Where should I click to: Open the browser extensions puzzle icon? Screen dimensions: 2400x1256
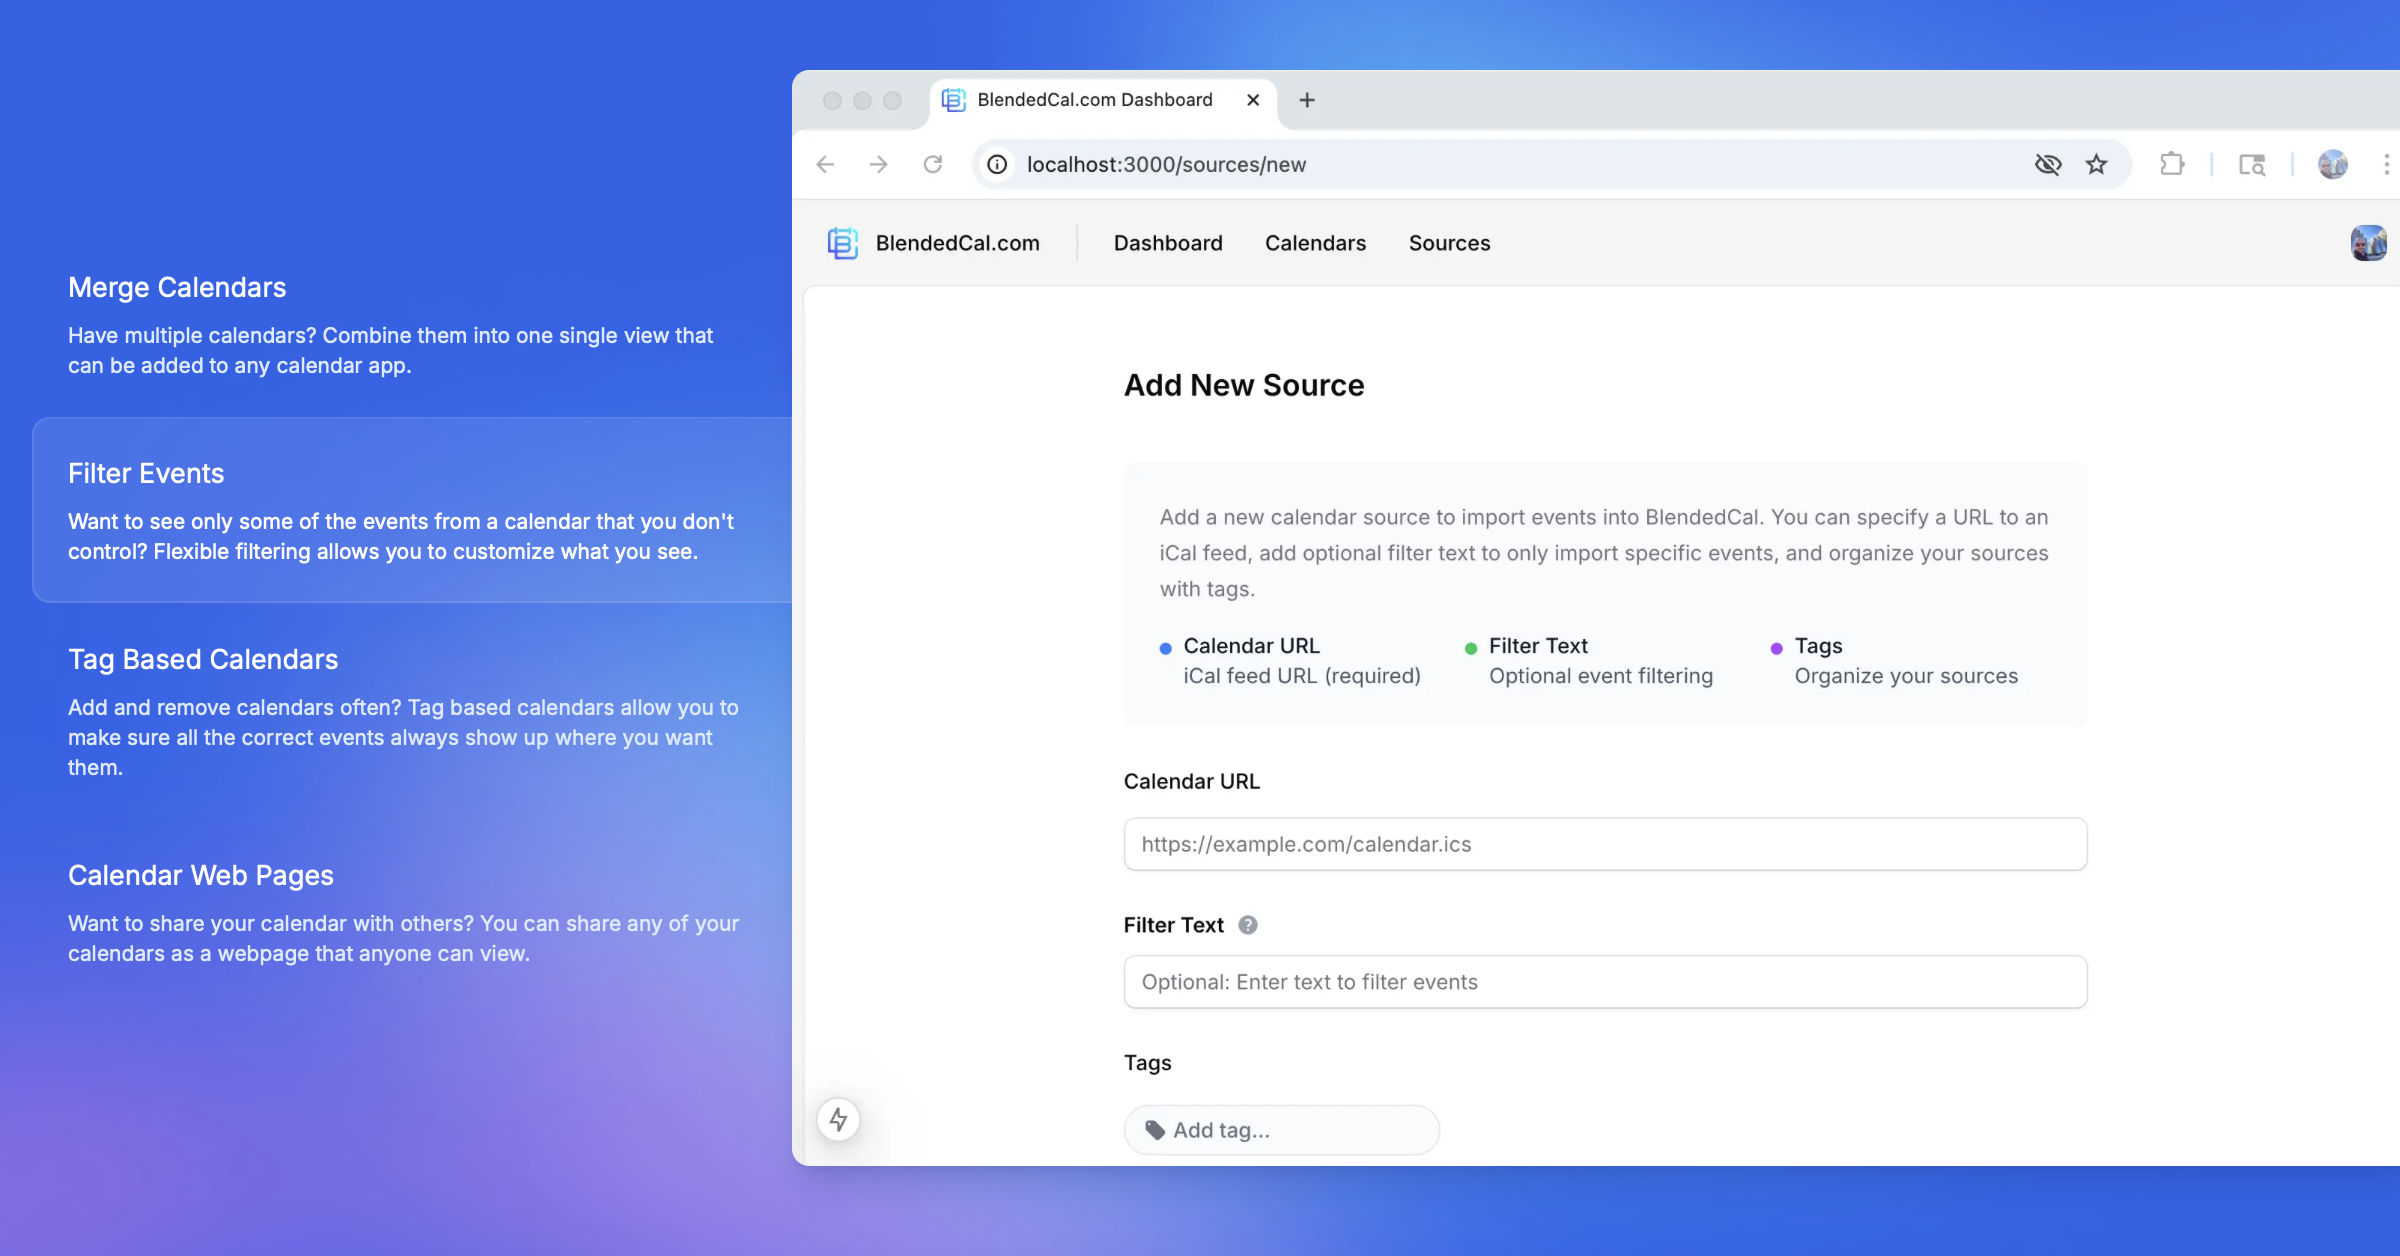point(2172,164)
